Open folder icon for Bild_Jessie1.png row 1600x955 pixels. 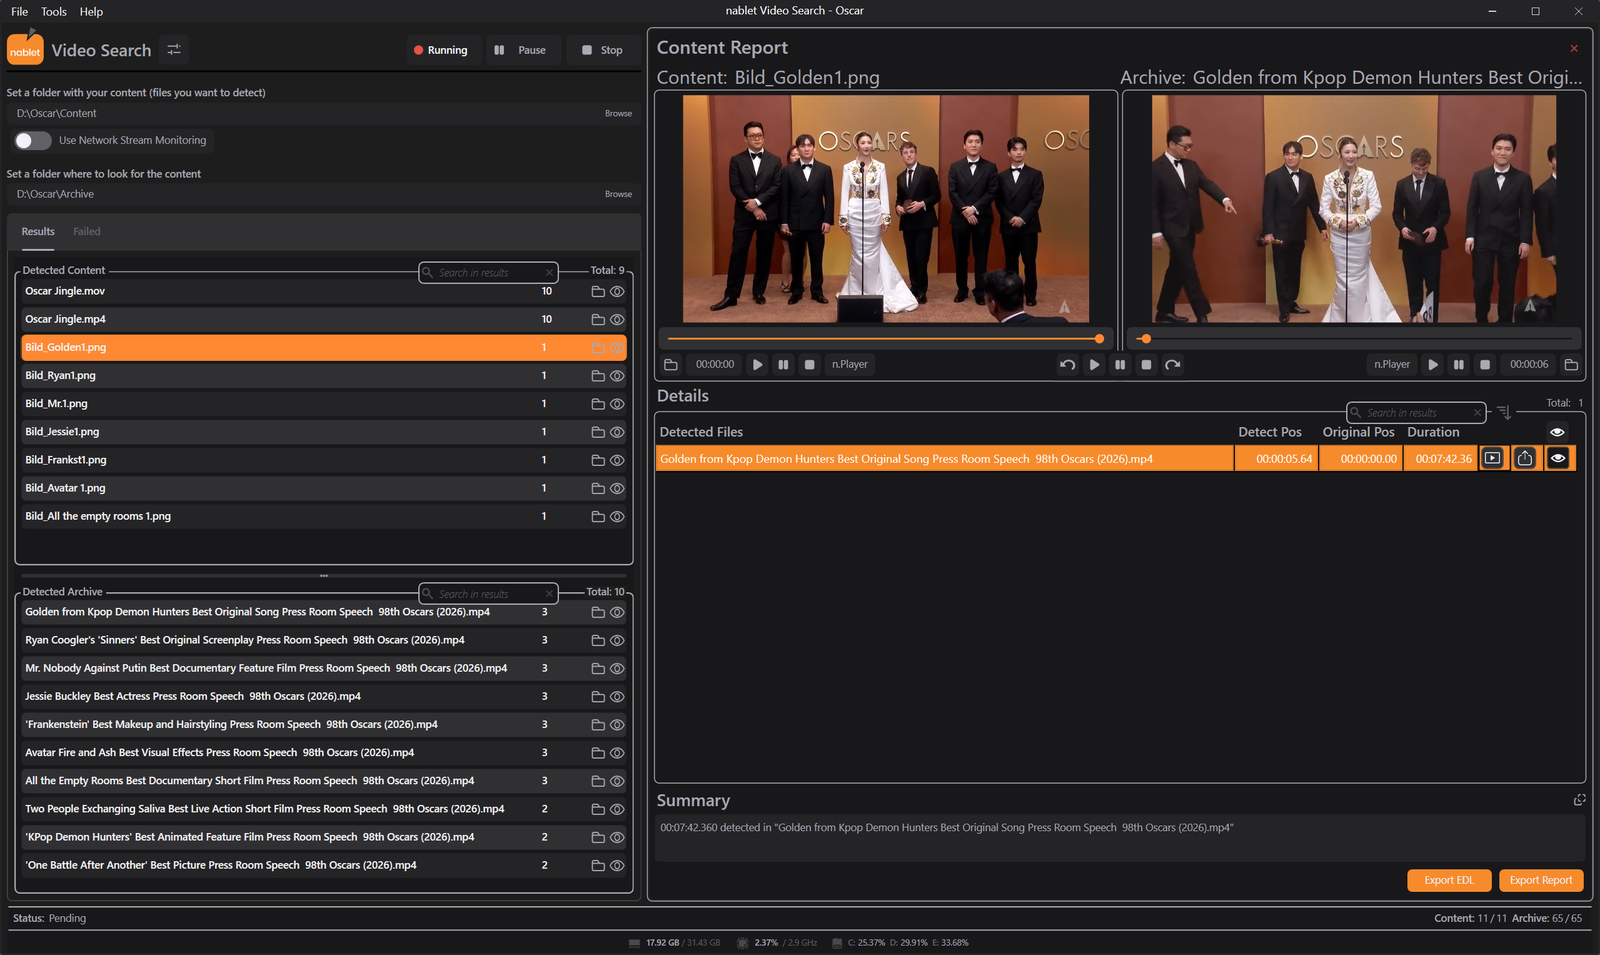(598, 432)
